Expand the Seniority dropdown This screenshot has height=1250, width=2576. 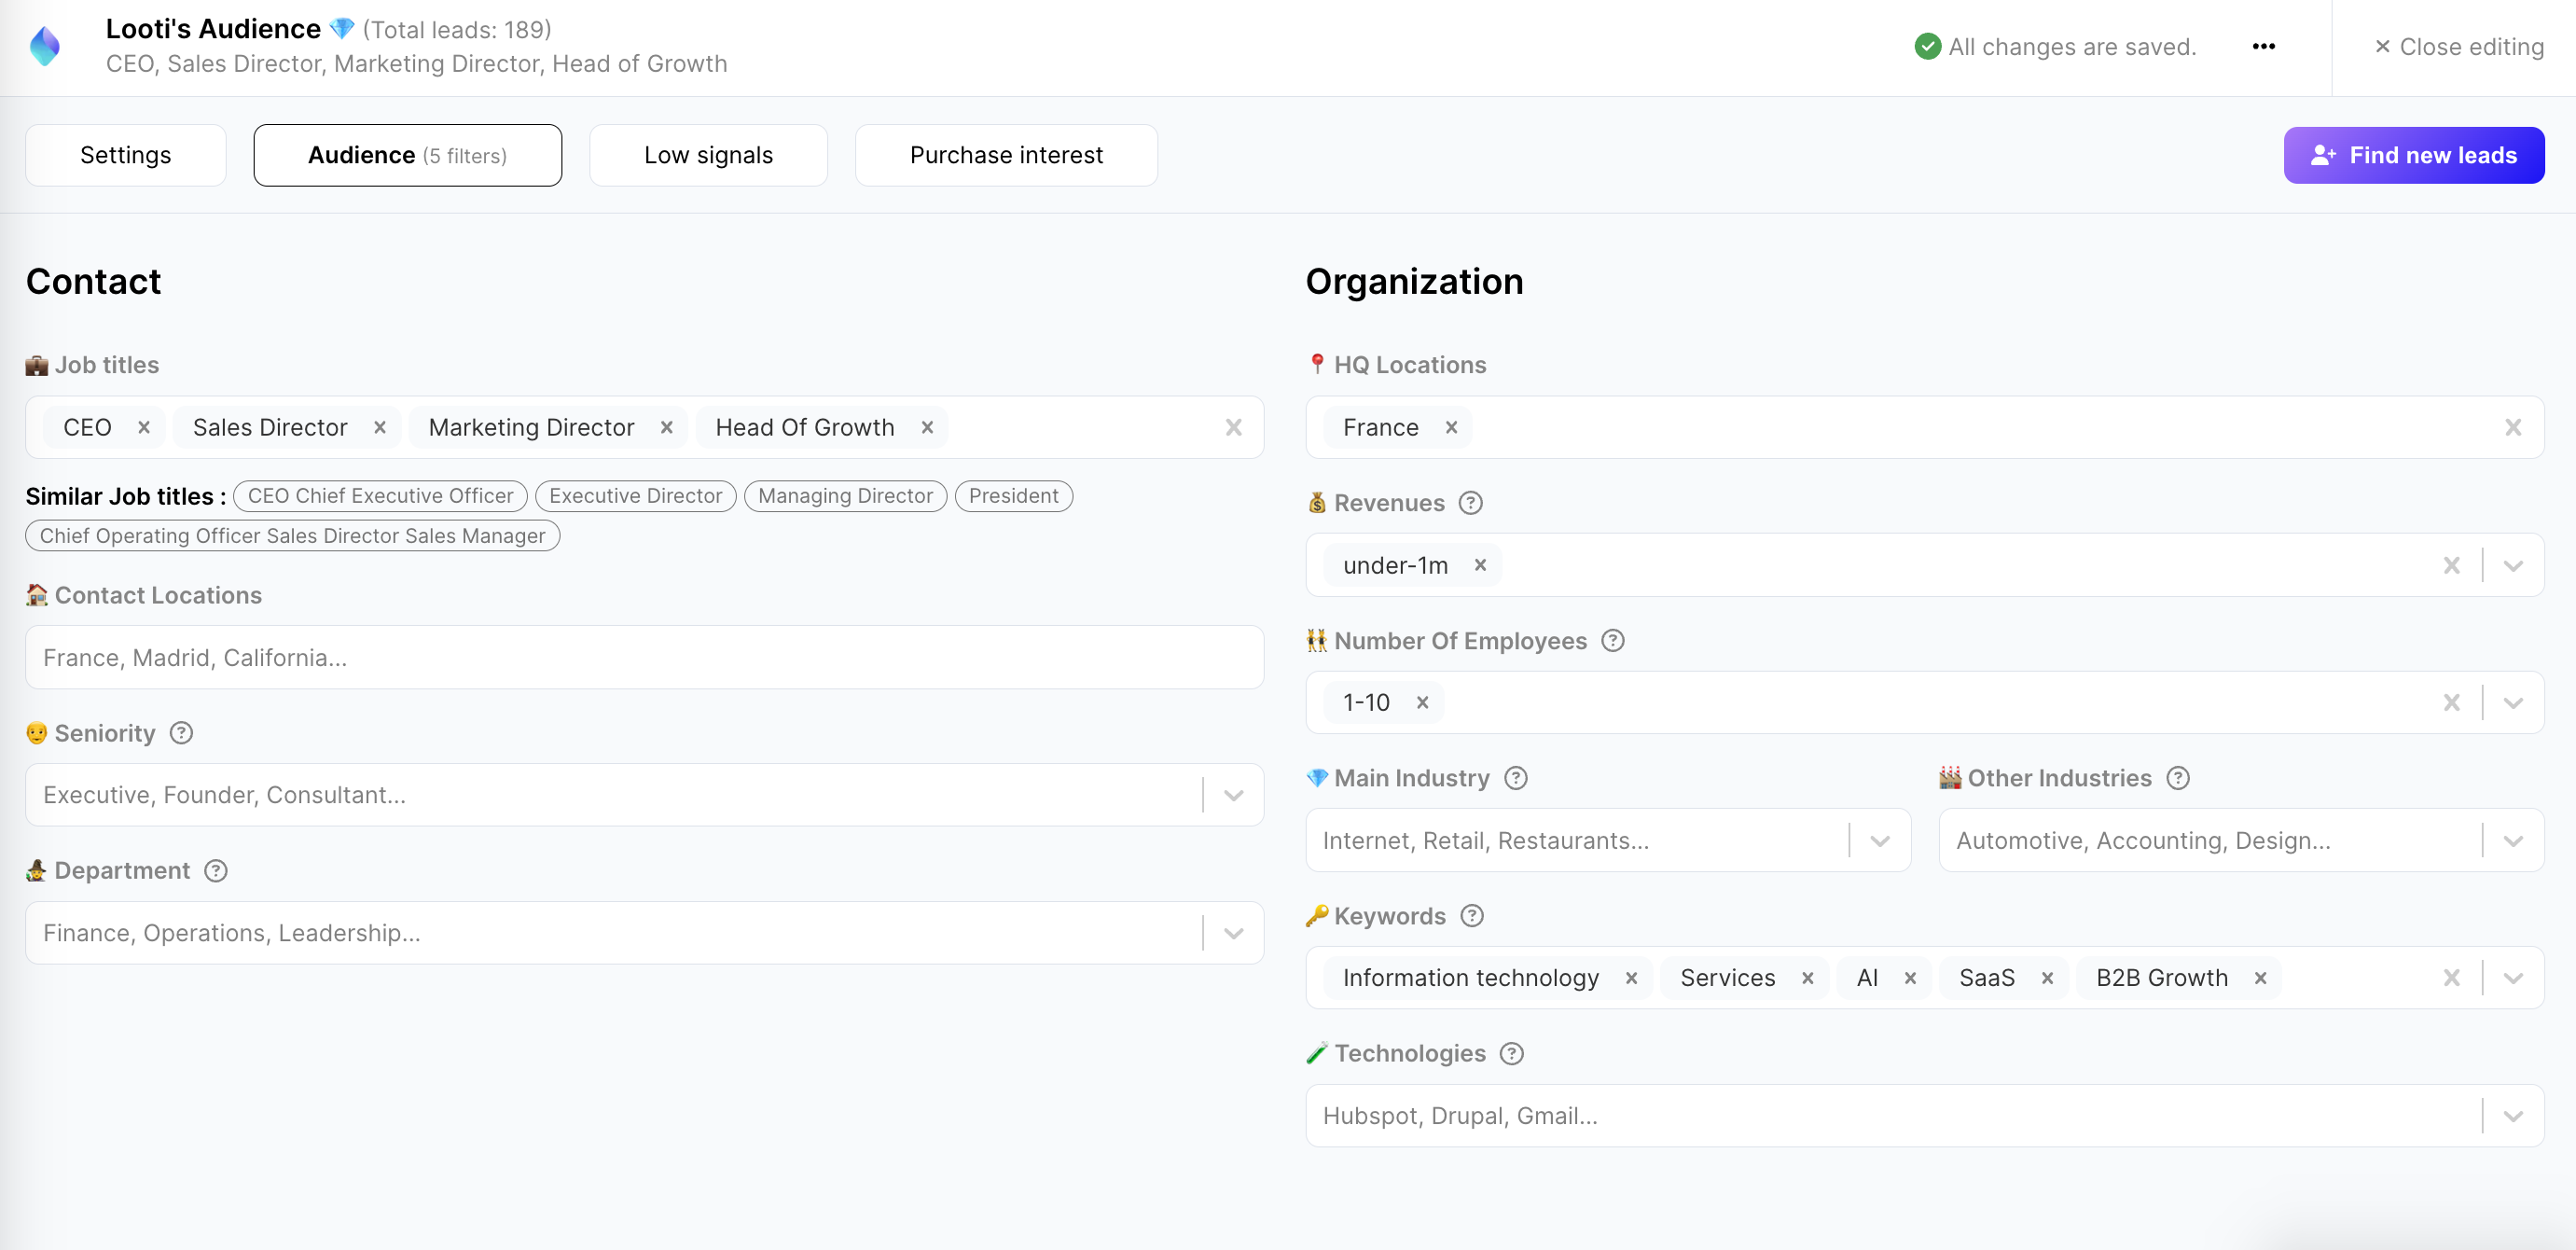point(1232,794)
